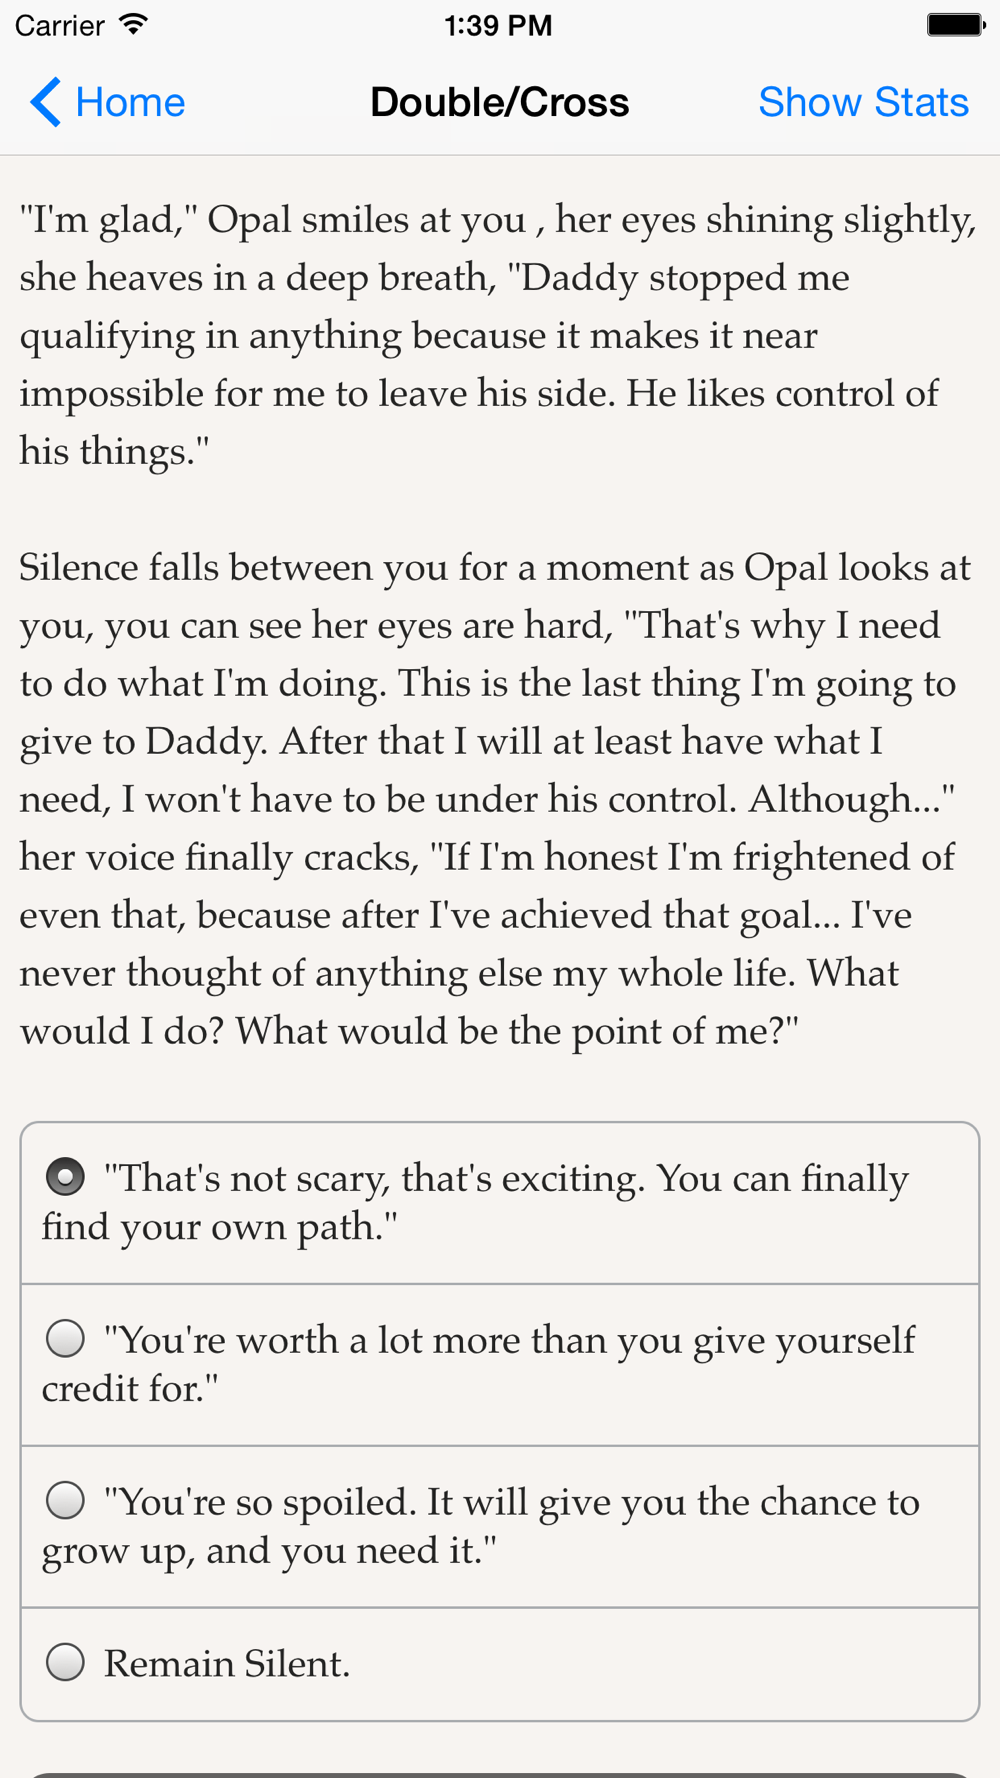Tap the Remain Silent option text
This screenshot has height=1778, width=1000.
[x=227, y=1663]
